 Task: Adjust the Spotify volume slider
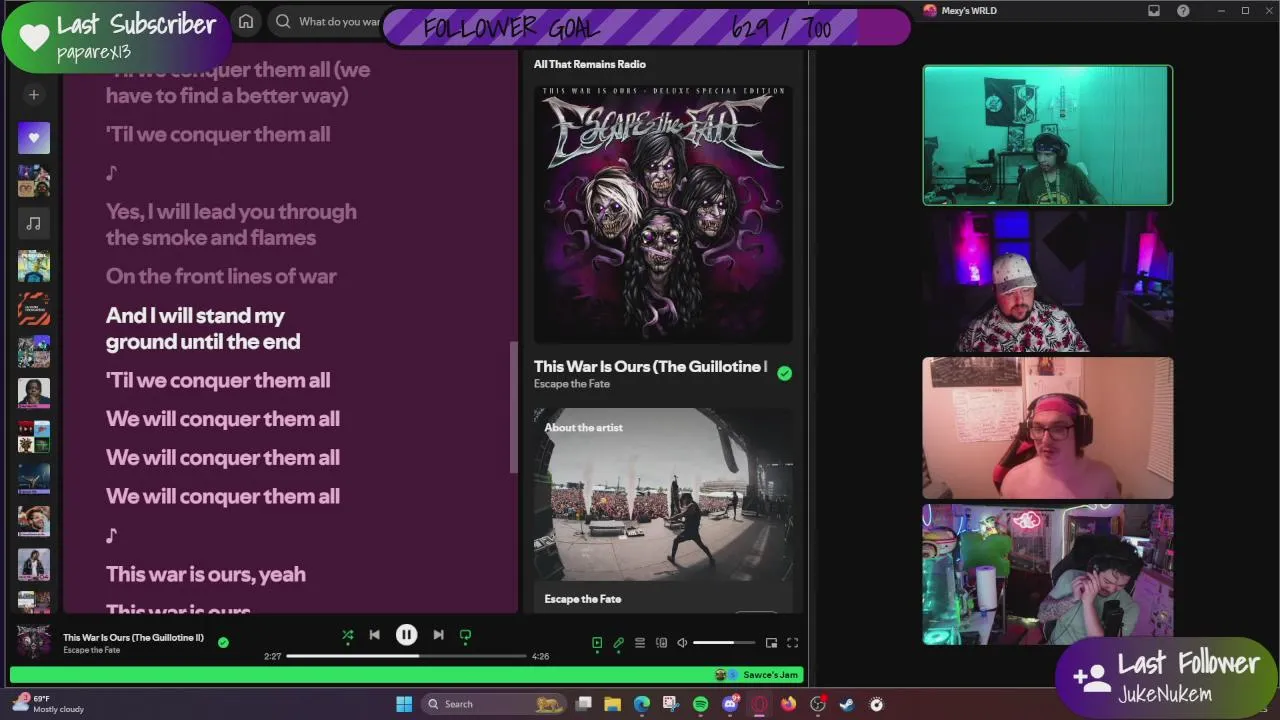click(724, 643)
